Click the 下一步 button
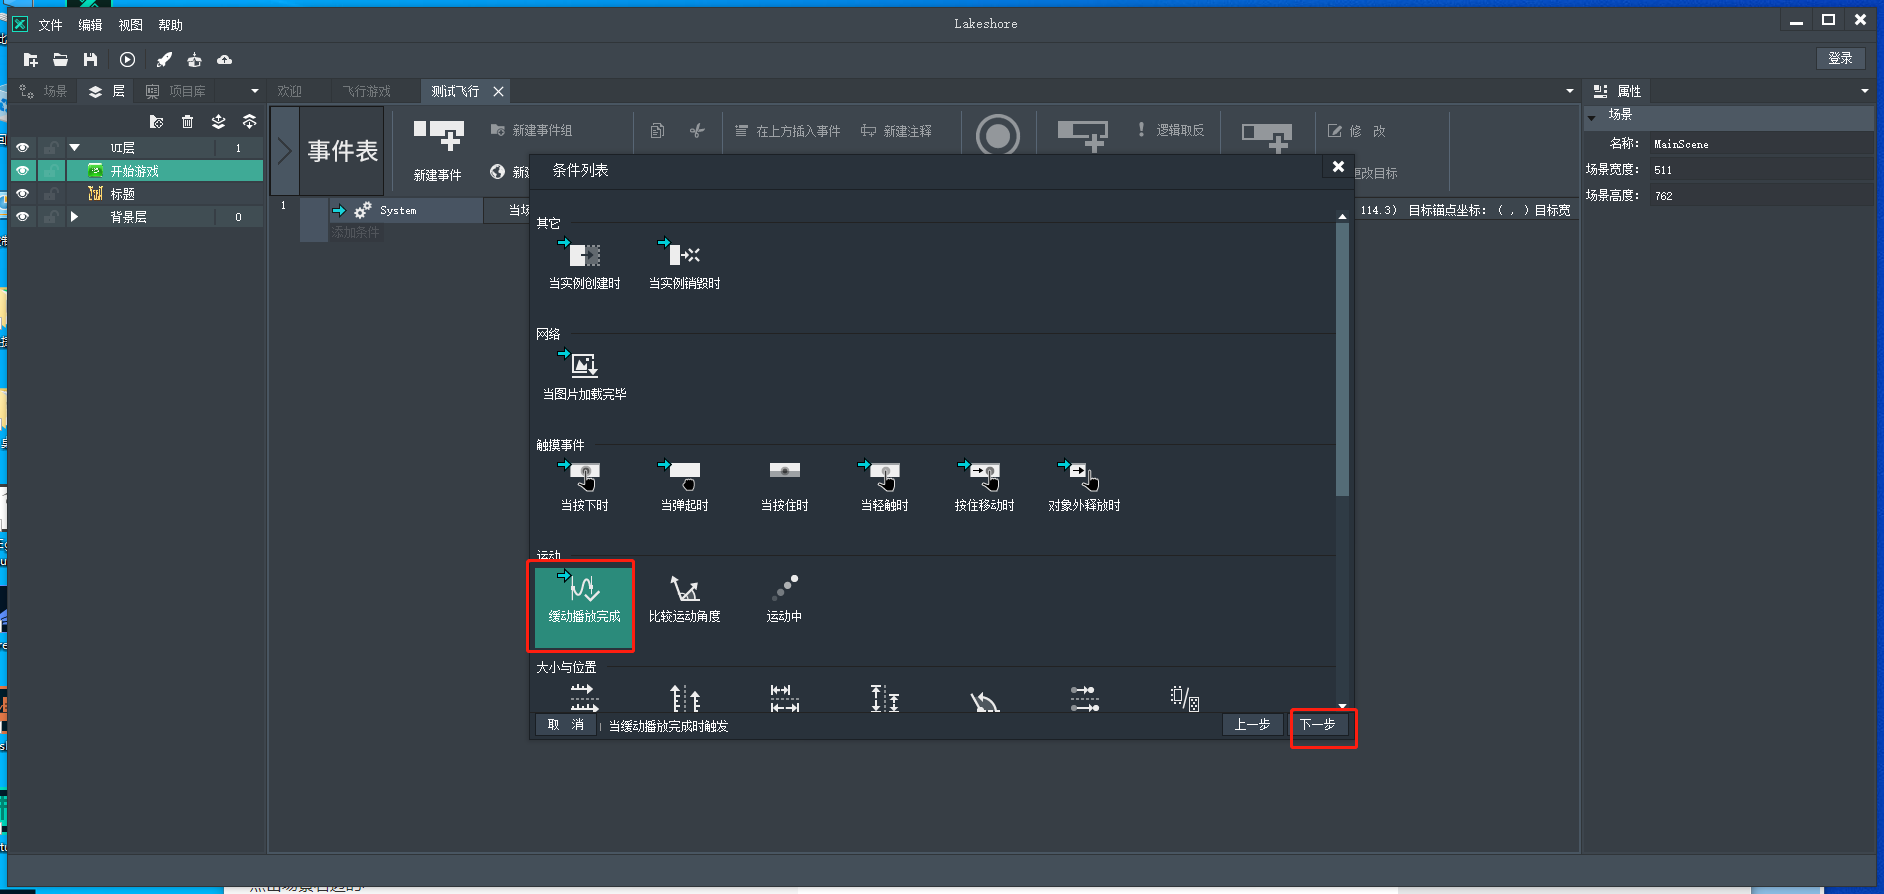The width and height of the screenshot is (1884, 894). [1318, 725]
